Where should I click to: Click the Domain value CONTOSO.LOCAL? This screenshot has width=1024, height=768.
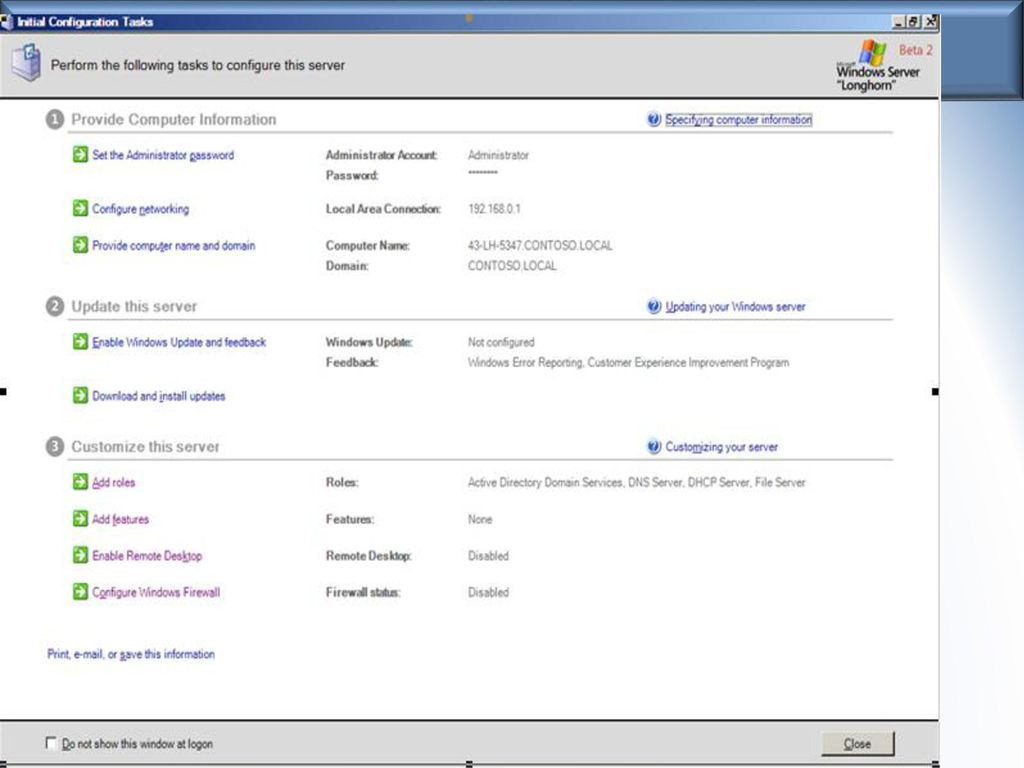(512, 266)
